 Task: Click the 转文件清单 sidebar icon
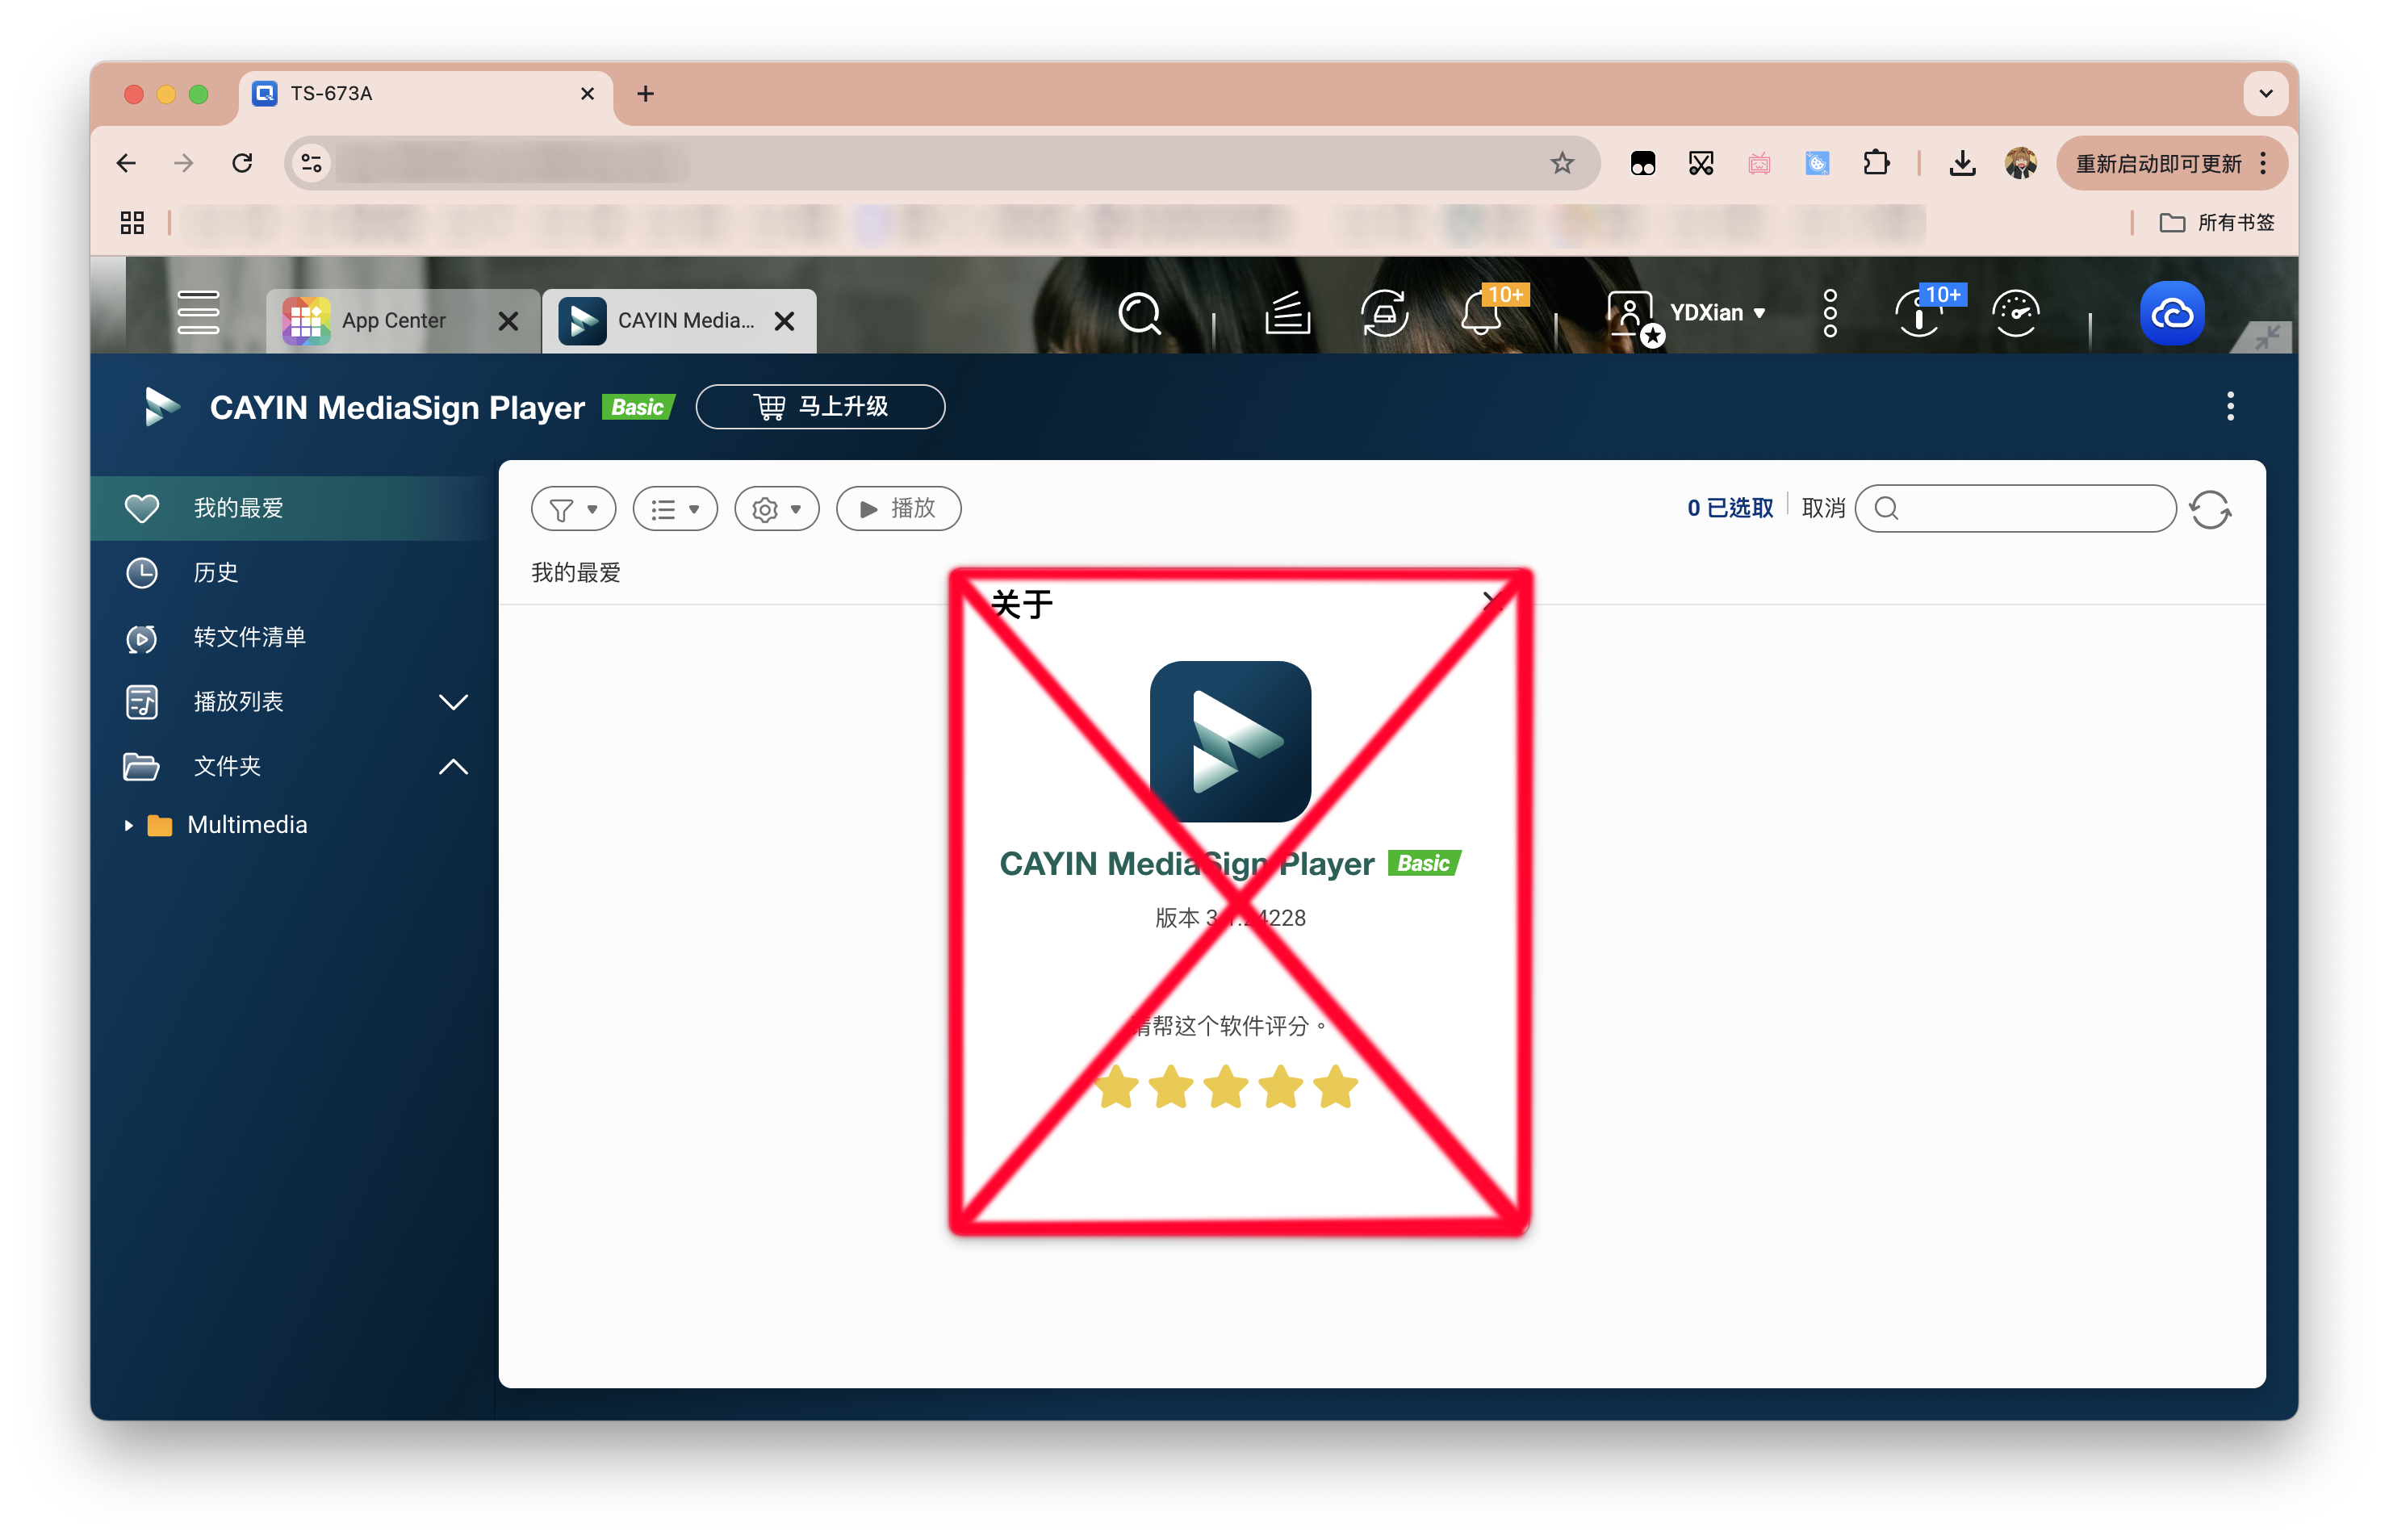[142, 638]
